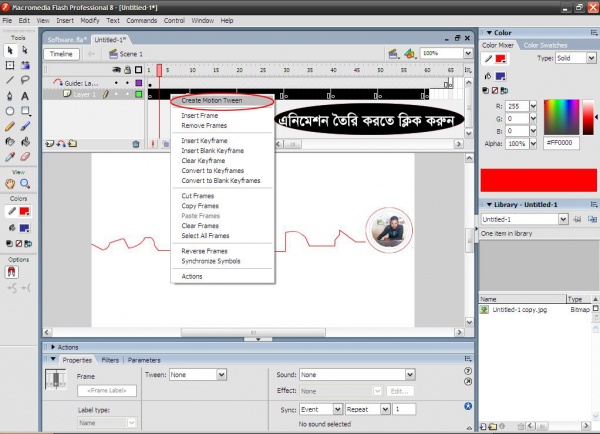Viewport: 600px width, 434px height.
Task: Toggle outline square of Guide layer
Action: pos(139,83)
